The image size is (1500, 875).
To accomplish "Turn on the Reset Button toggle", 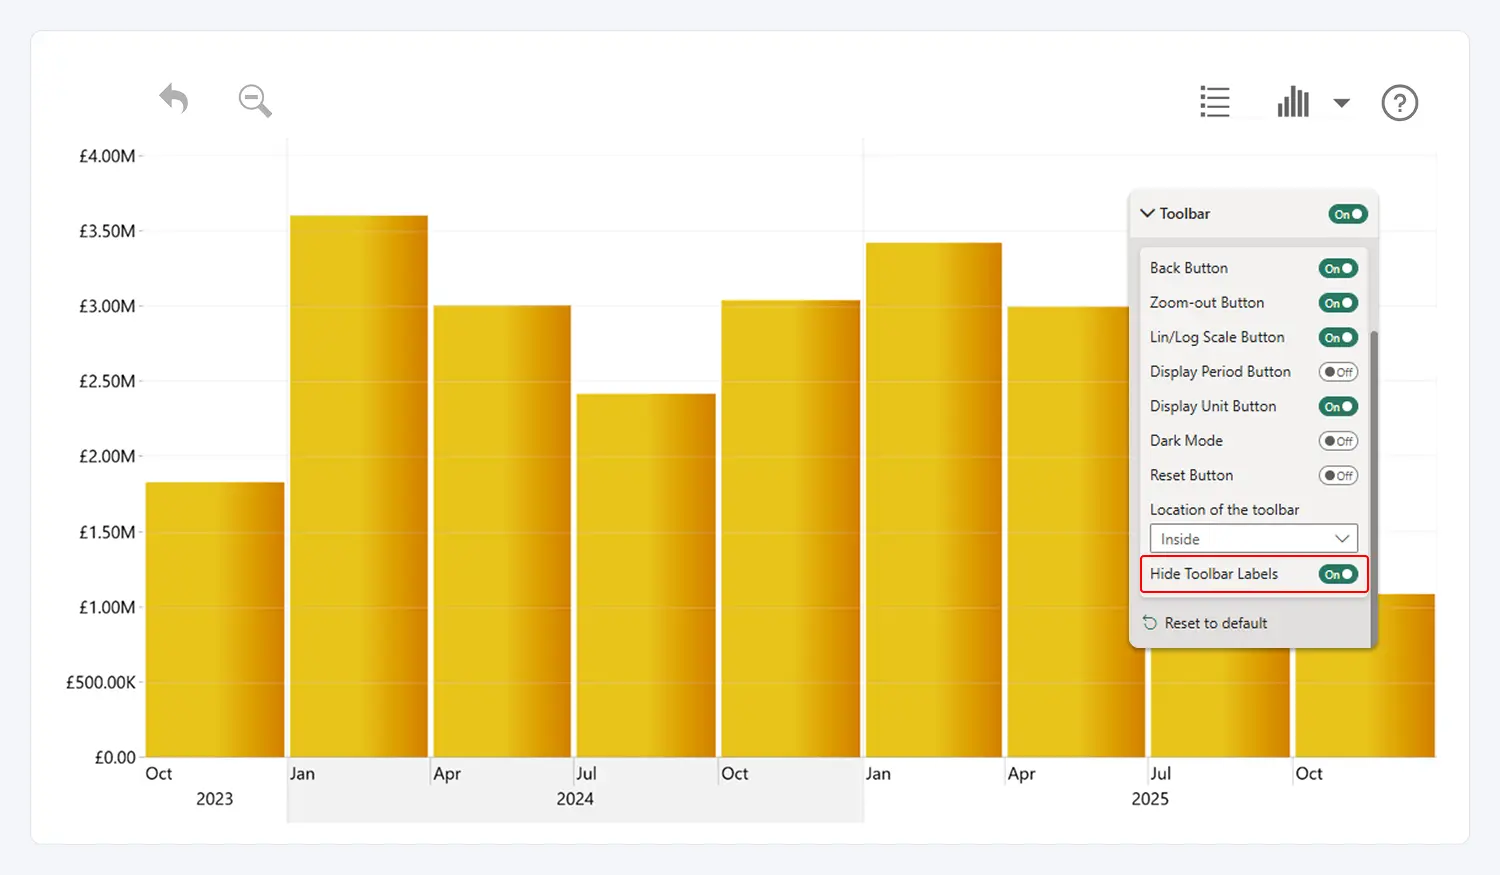I will [1338, 476].
